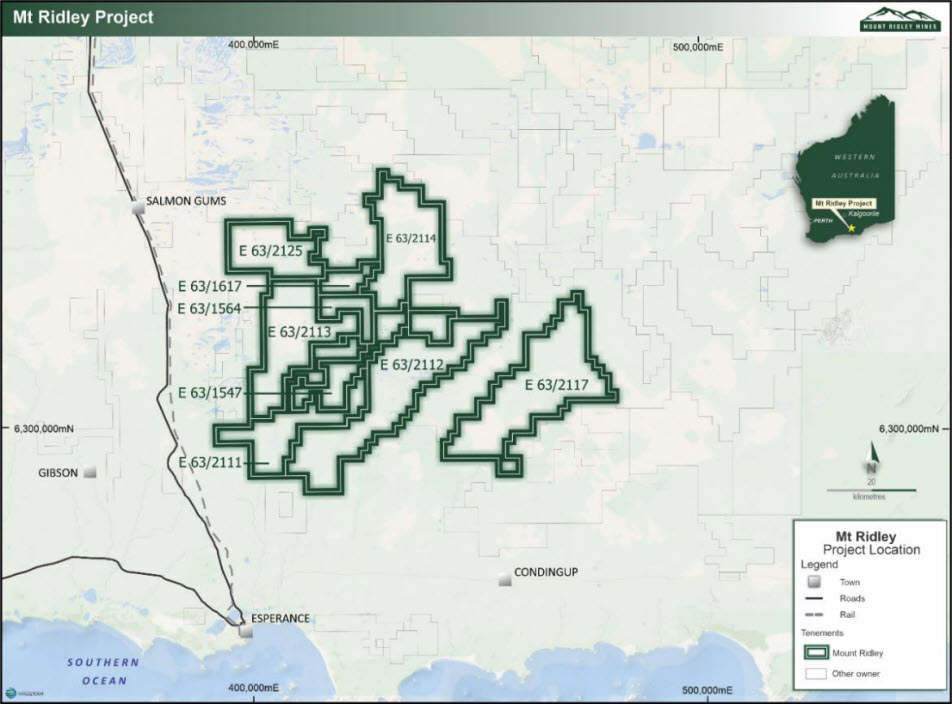The height and width of the screenshot is (704, 952).
Task: Select tenement E 63/2117
Action: (556, 382)
